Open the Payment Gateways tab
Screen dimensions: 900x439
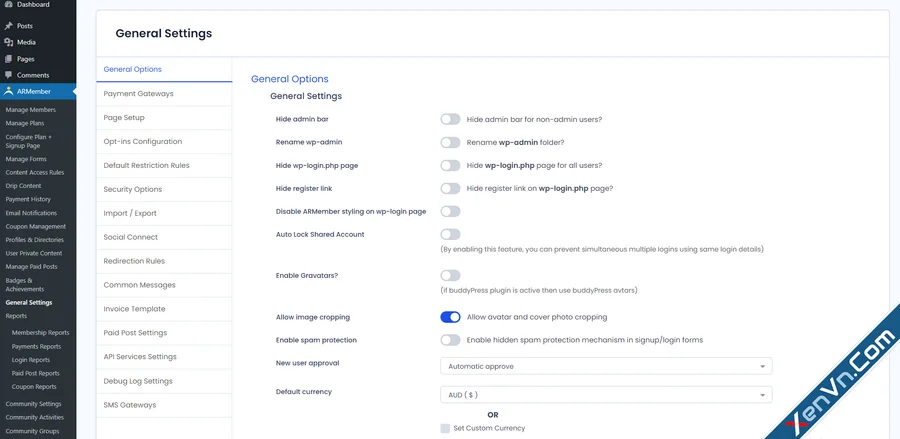pyautogui.click(x=164, y=94)
